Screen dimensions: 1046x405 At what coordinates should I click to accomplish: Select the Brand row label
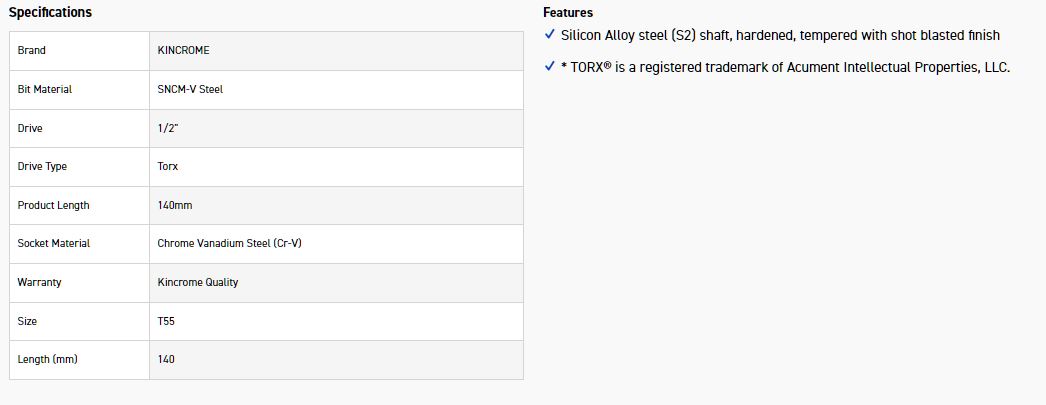(x=32, y=50)
